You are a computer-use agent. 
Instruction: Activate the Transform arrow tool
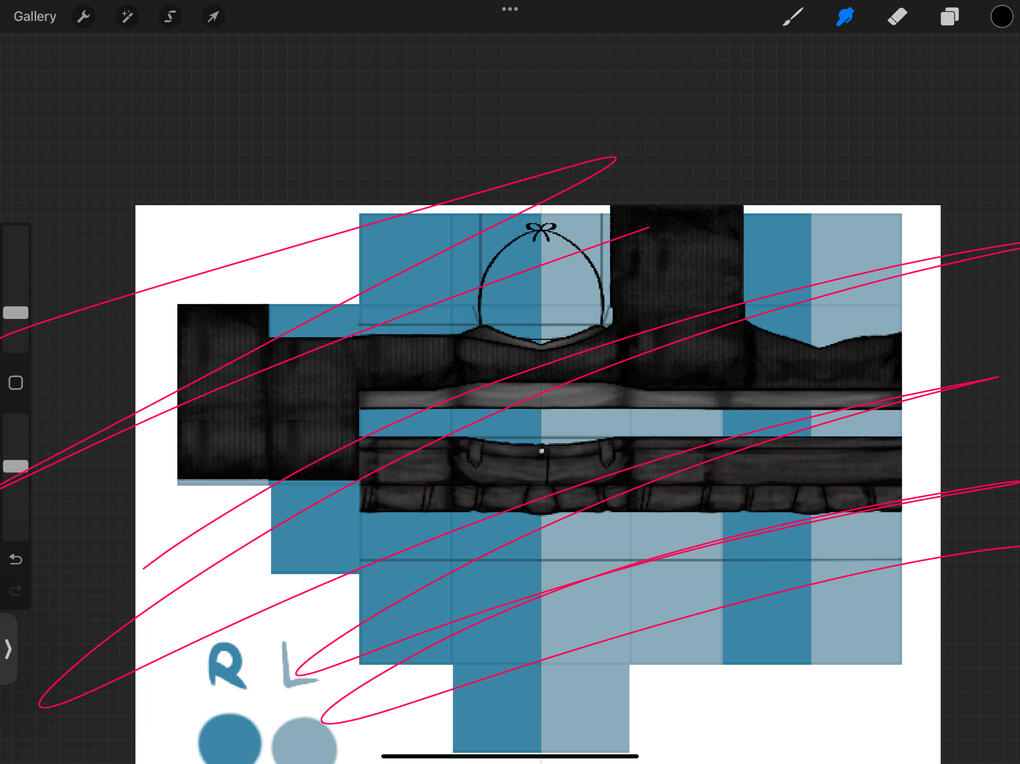[212, 17]
